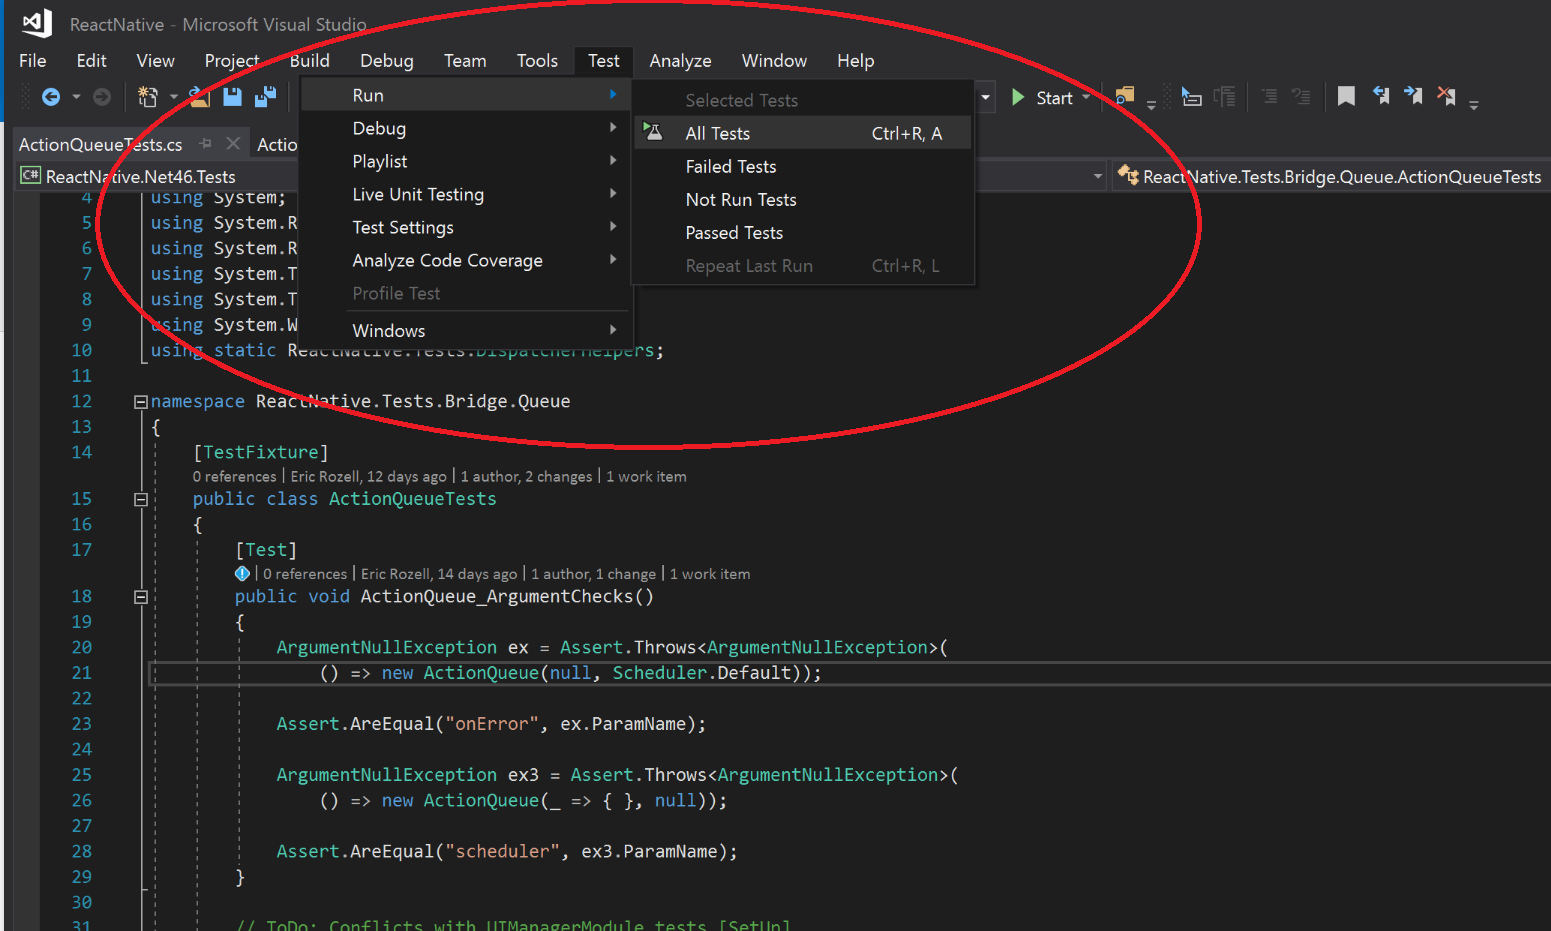Open the ActionQueueTests class navigation dropdown
The height and width of the screenshot is (931, 1551).
(x=1333, y=177)
